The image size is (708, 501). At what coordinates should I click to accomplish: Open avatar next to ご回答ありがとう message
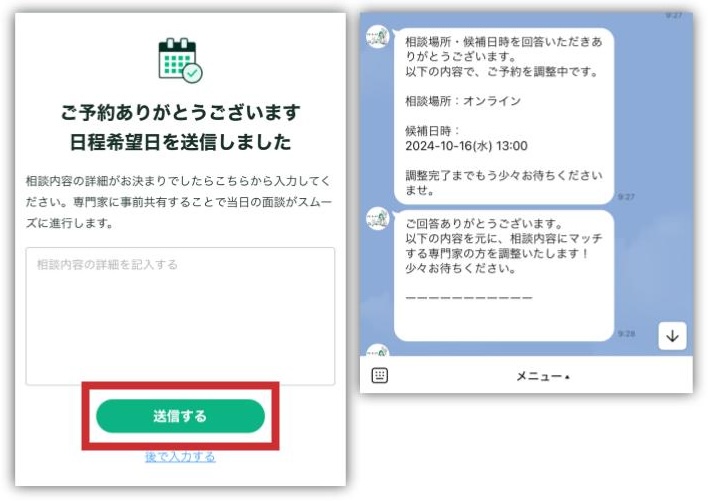coord(377,218)
